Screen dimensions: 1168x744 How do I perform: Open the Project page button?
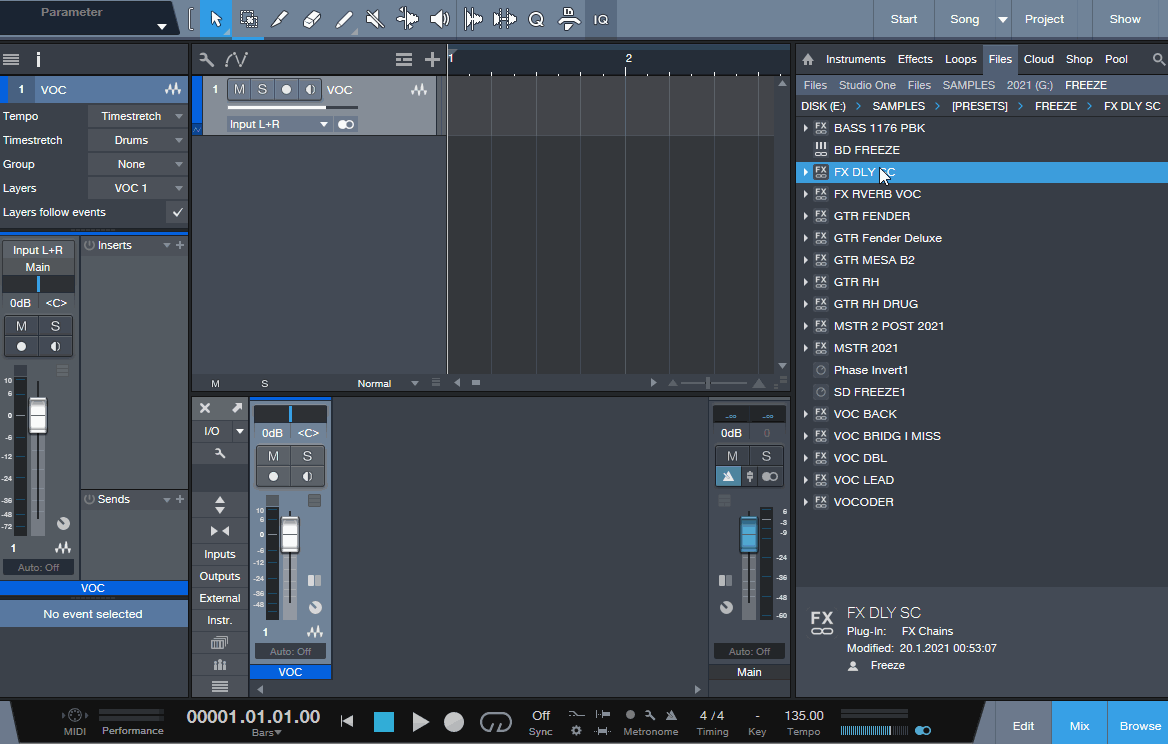[x=1044, y=19]
